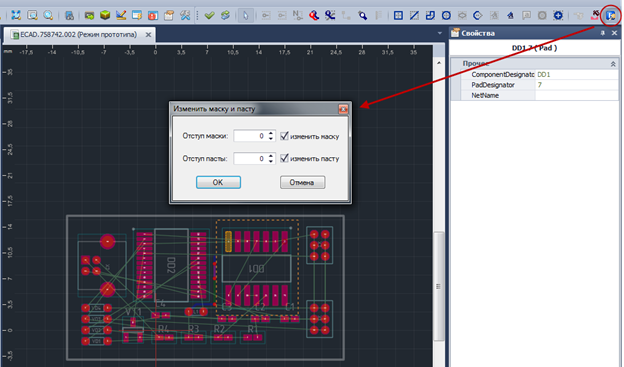
Task: Uncheck the 'изменить пасту' checkbox
Action: pos(284,158)
